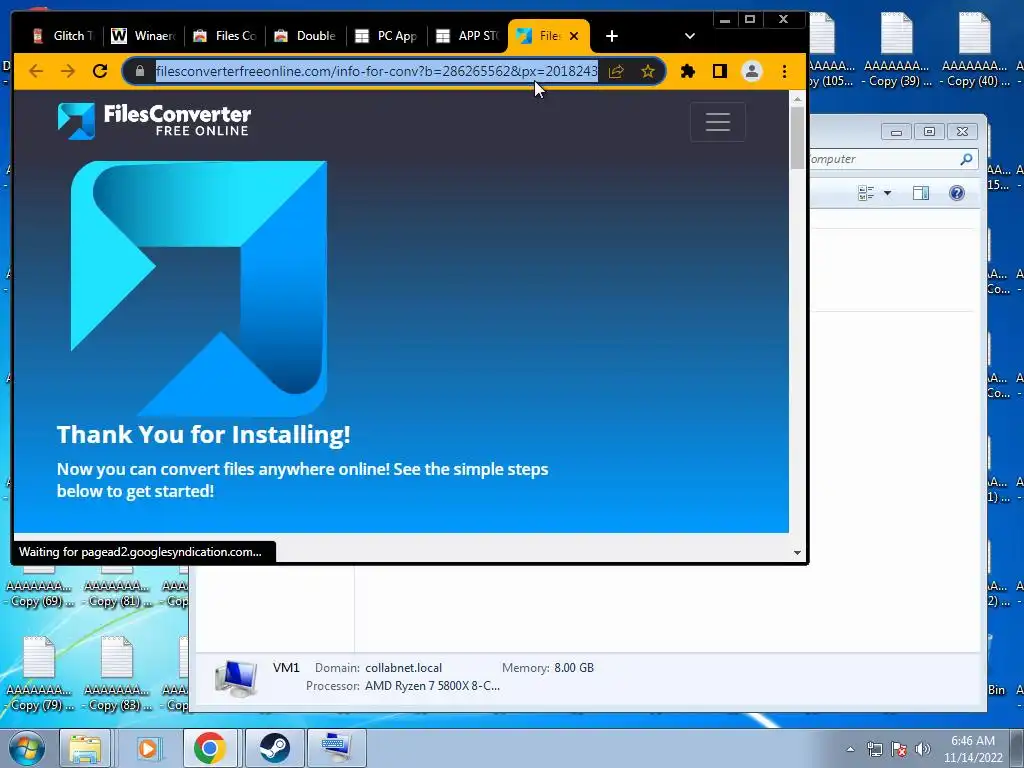This screenshot has height=768, width=1024.
Task: Open Windows Explorer from the taskbar
Action: pyautogui.click(x=86, y=748)
